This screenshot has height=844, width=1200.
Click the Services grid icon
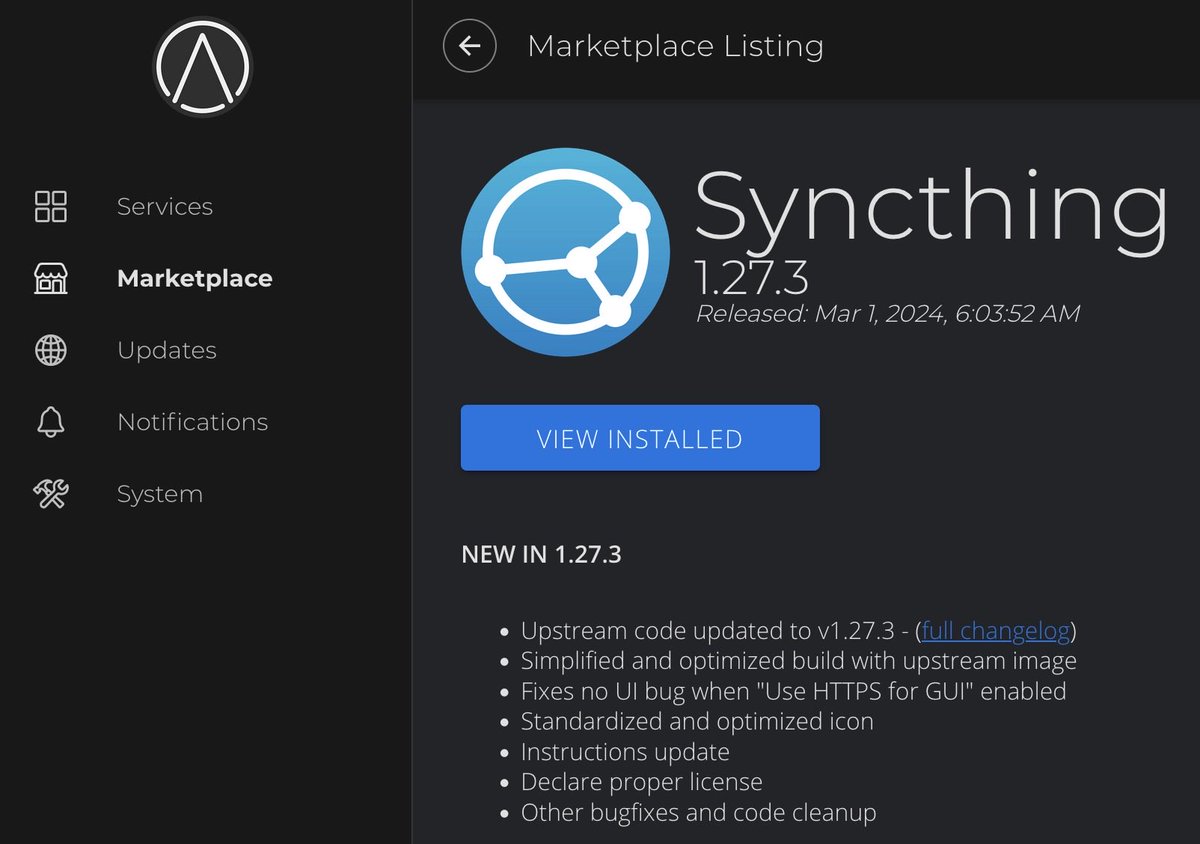(51, 206)
